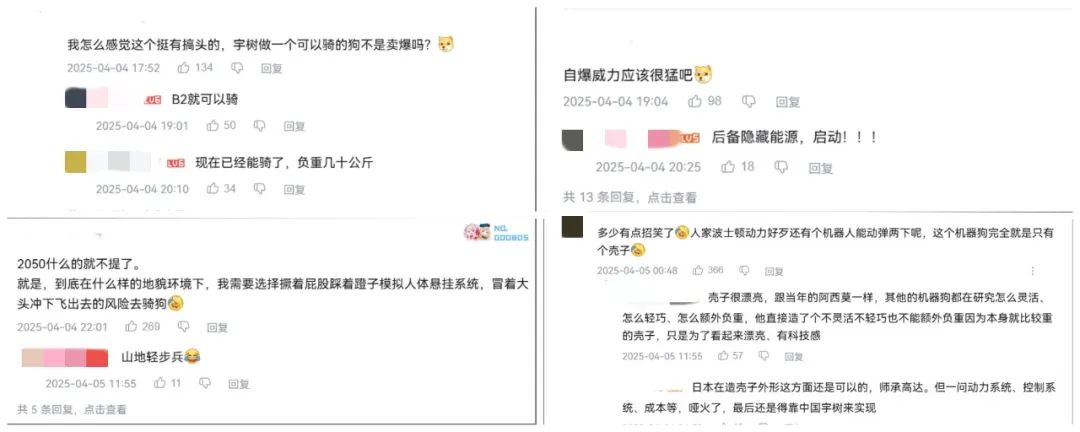
Task: Open the dark avatar beside "多少有点招笑了"
Action: point(573,227)
